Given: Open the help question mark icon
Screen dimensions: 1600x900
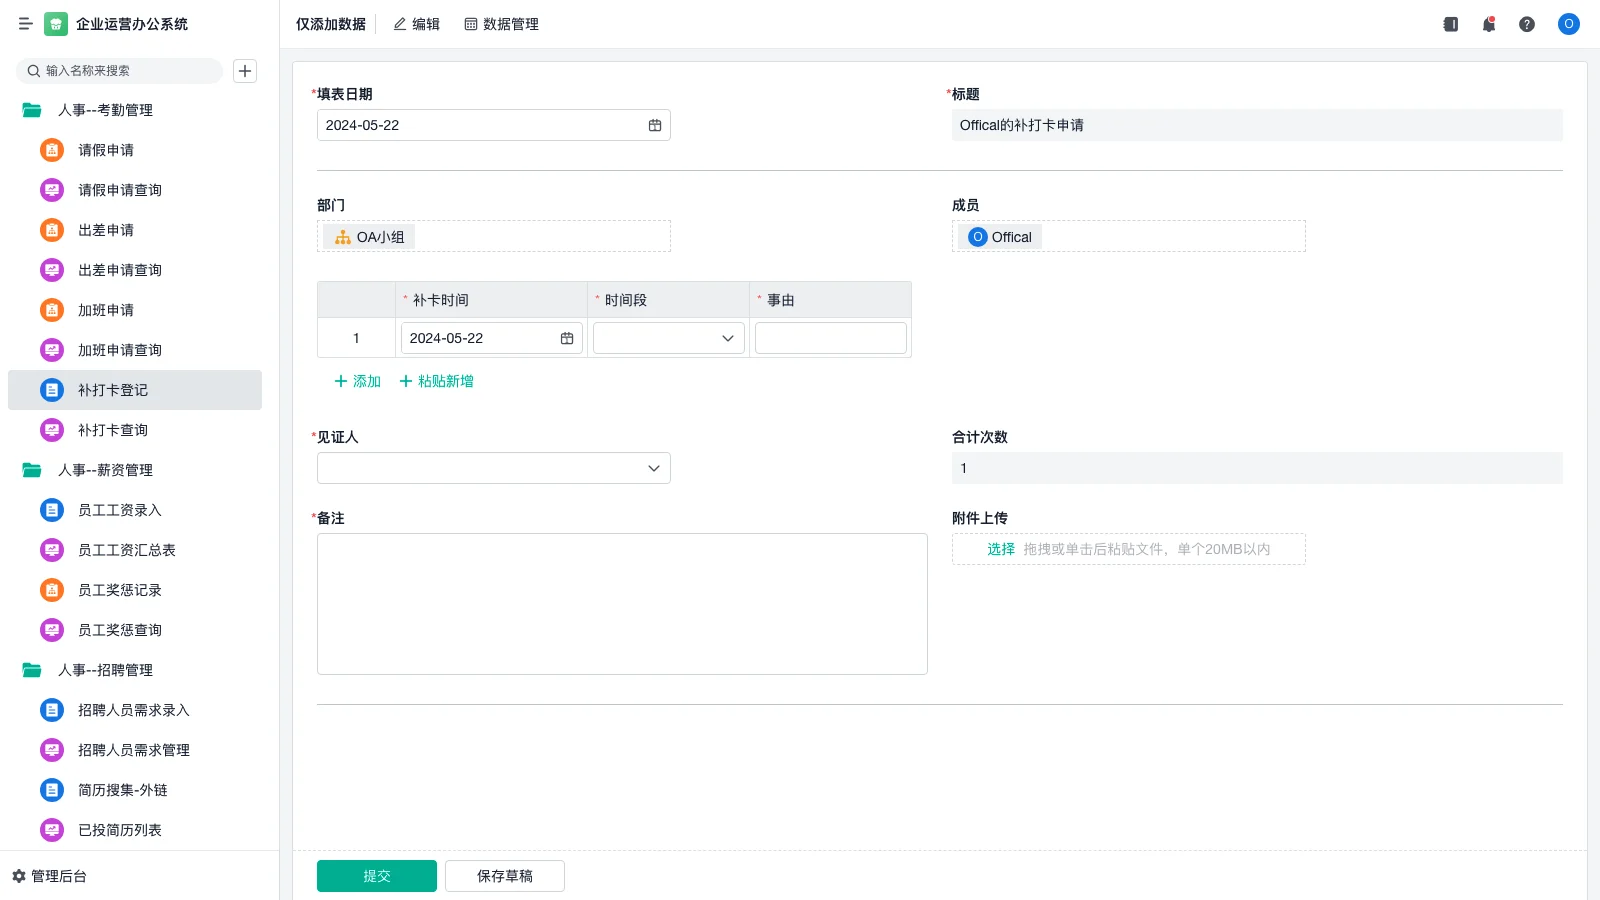Looking at the screenshot, I should coord(1526,24).
